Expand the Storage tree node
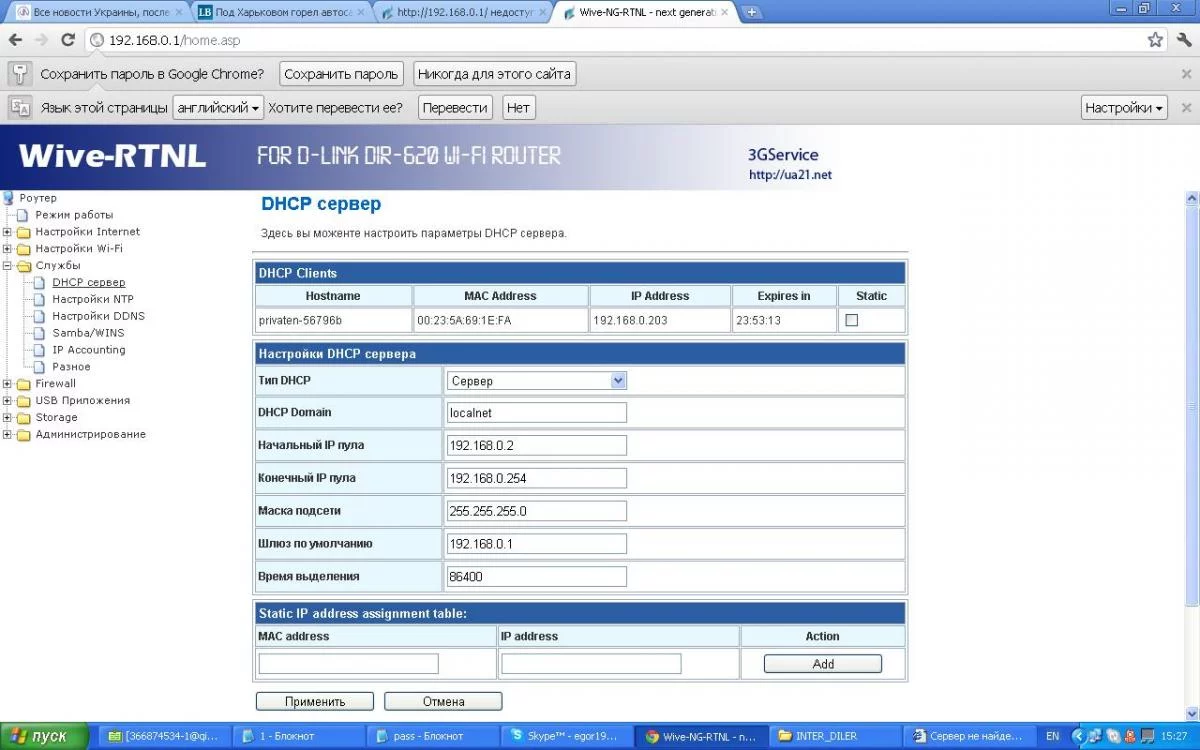 tap(7, 418)
